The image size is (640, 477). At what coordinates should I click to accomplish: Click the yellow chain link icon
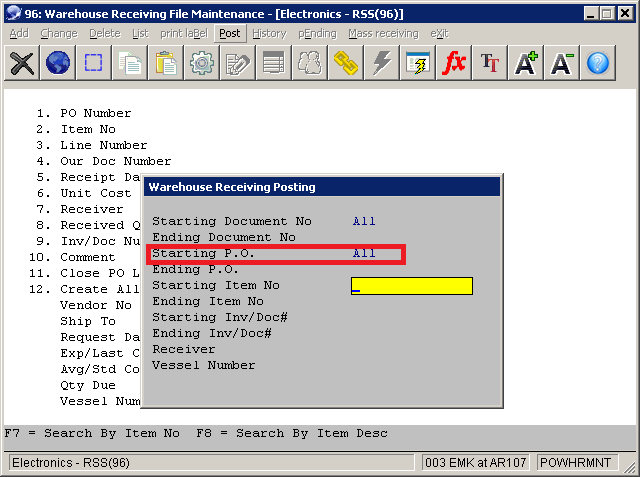click(x=345, y=63)
